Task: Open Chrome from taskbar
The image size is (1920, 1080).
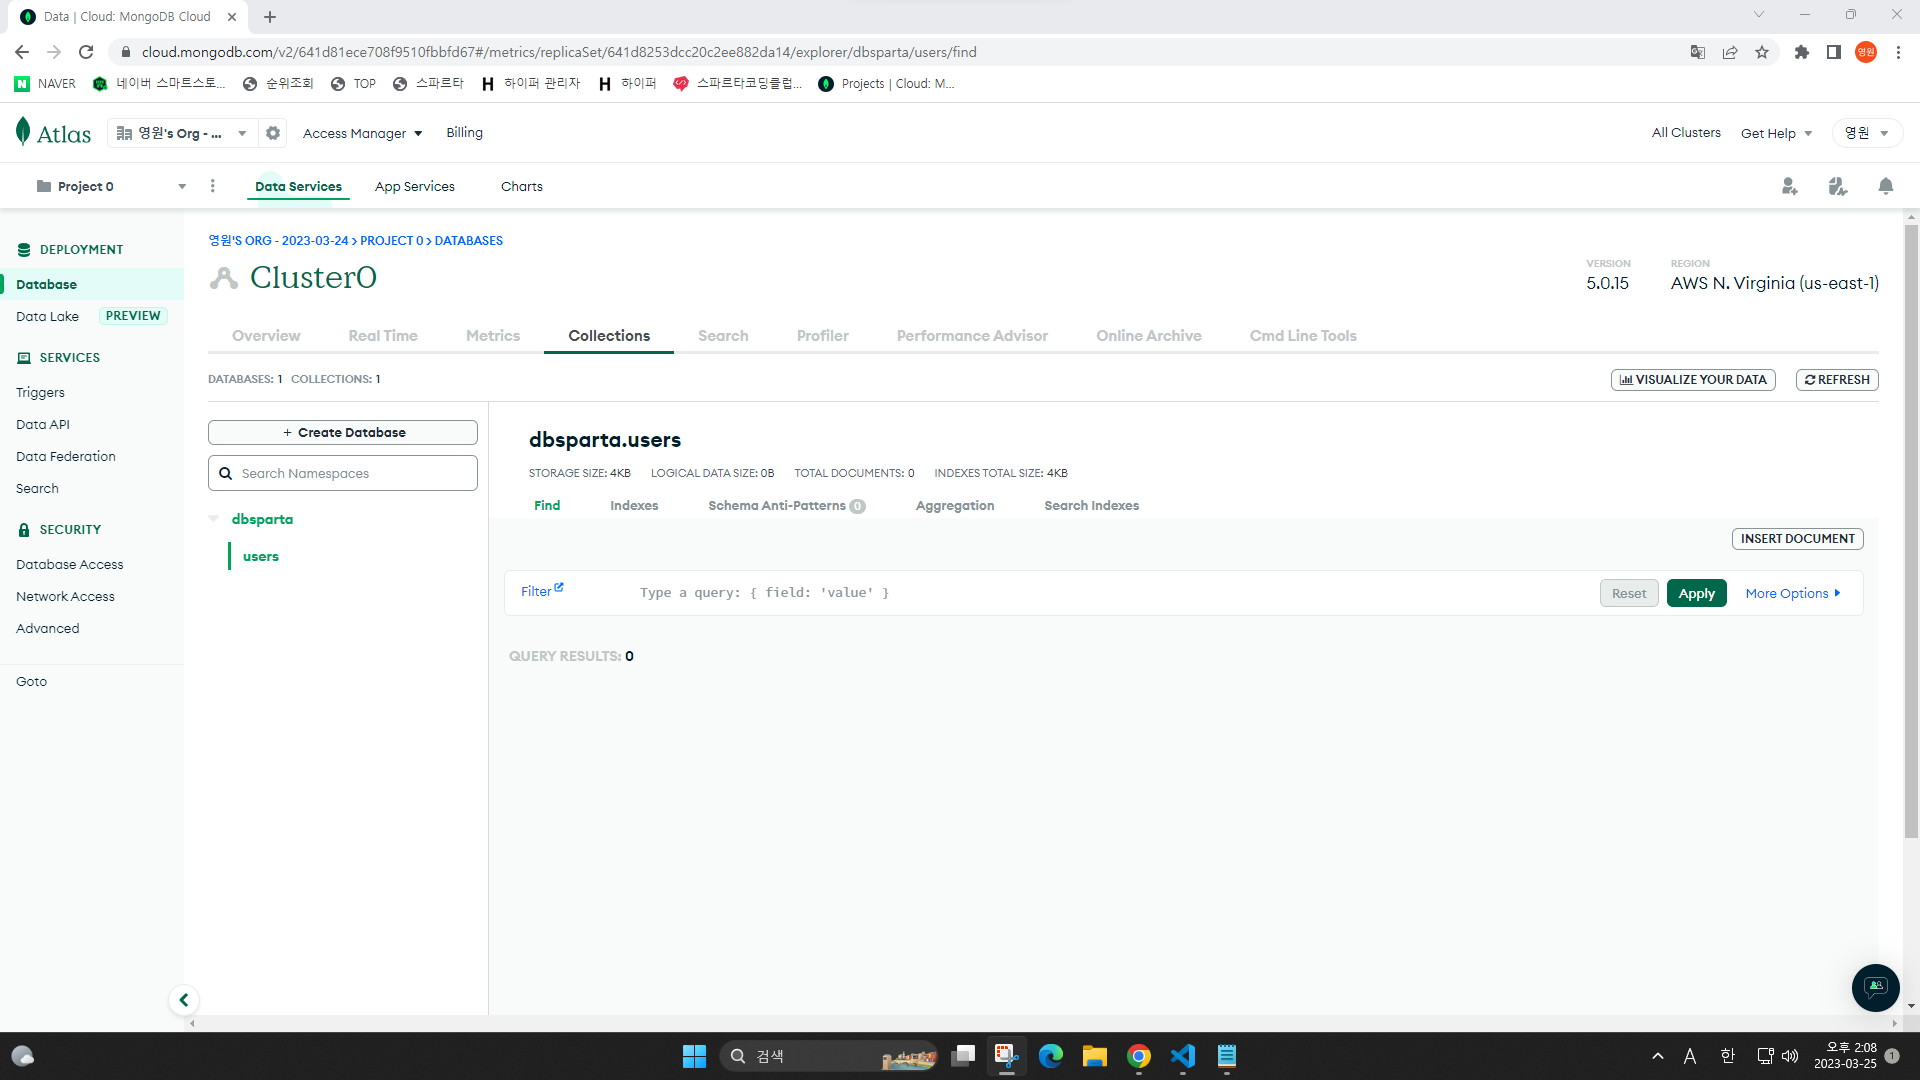Action: (x=1139, y=1056)
